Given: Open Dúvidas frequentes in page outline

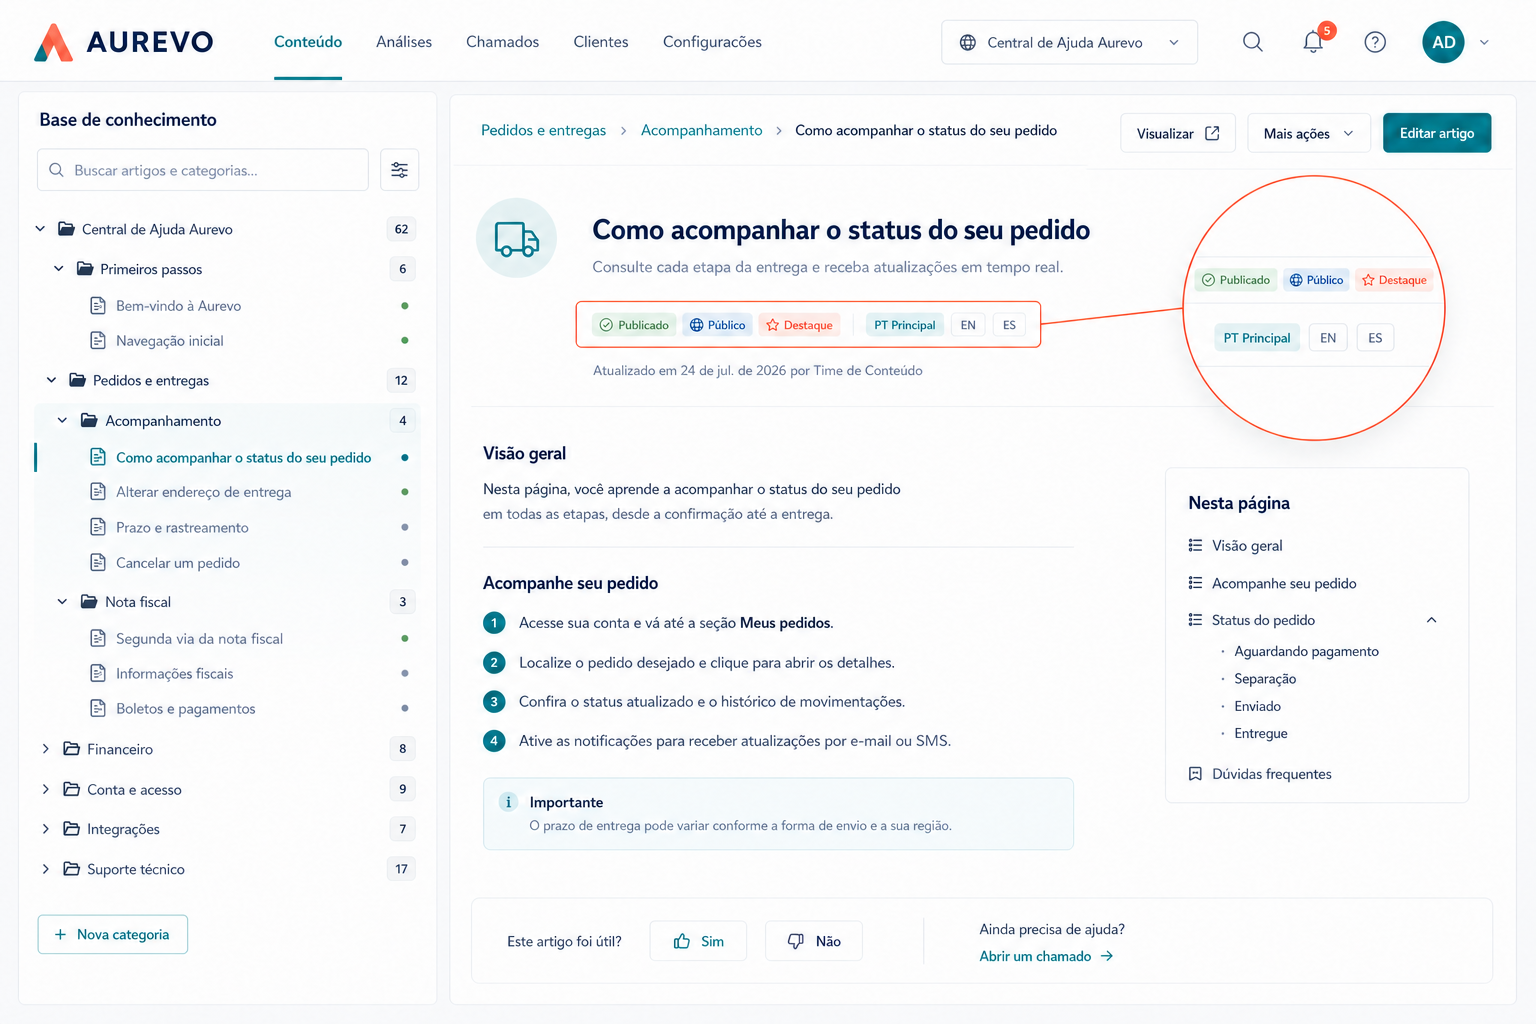Looking at the screenshot, I should [1271, 774].
